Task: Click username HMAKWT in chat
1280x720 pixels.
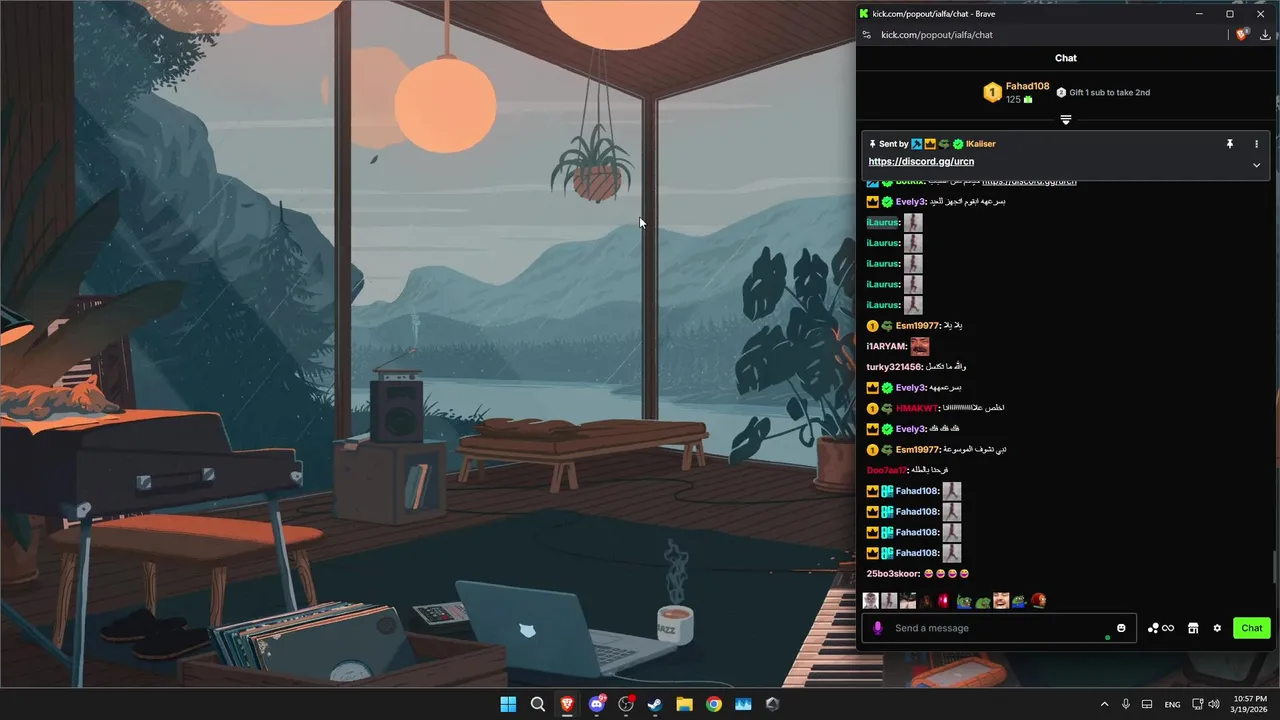Action: coord(916,408)
